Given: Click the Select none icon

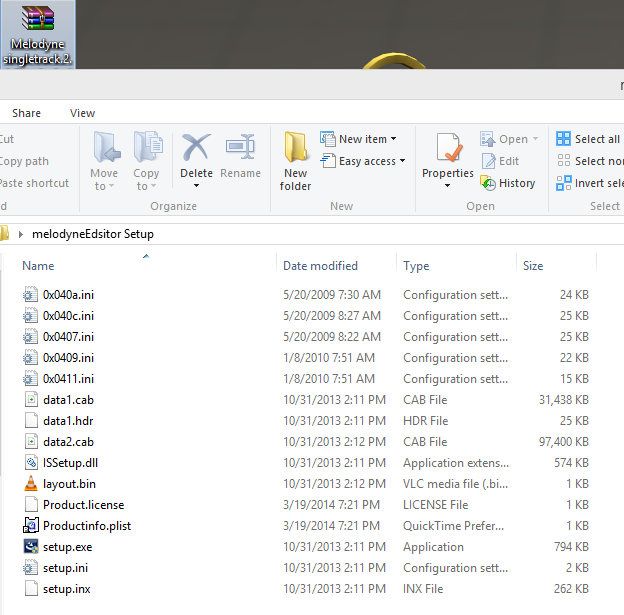Looking at the screenshot, I should point(564,160).
